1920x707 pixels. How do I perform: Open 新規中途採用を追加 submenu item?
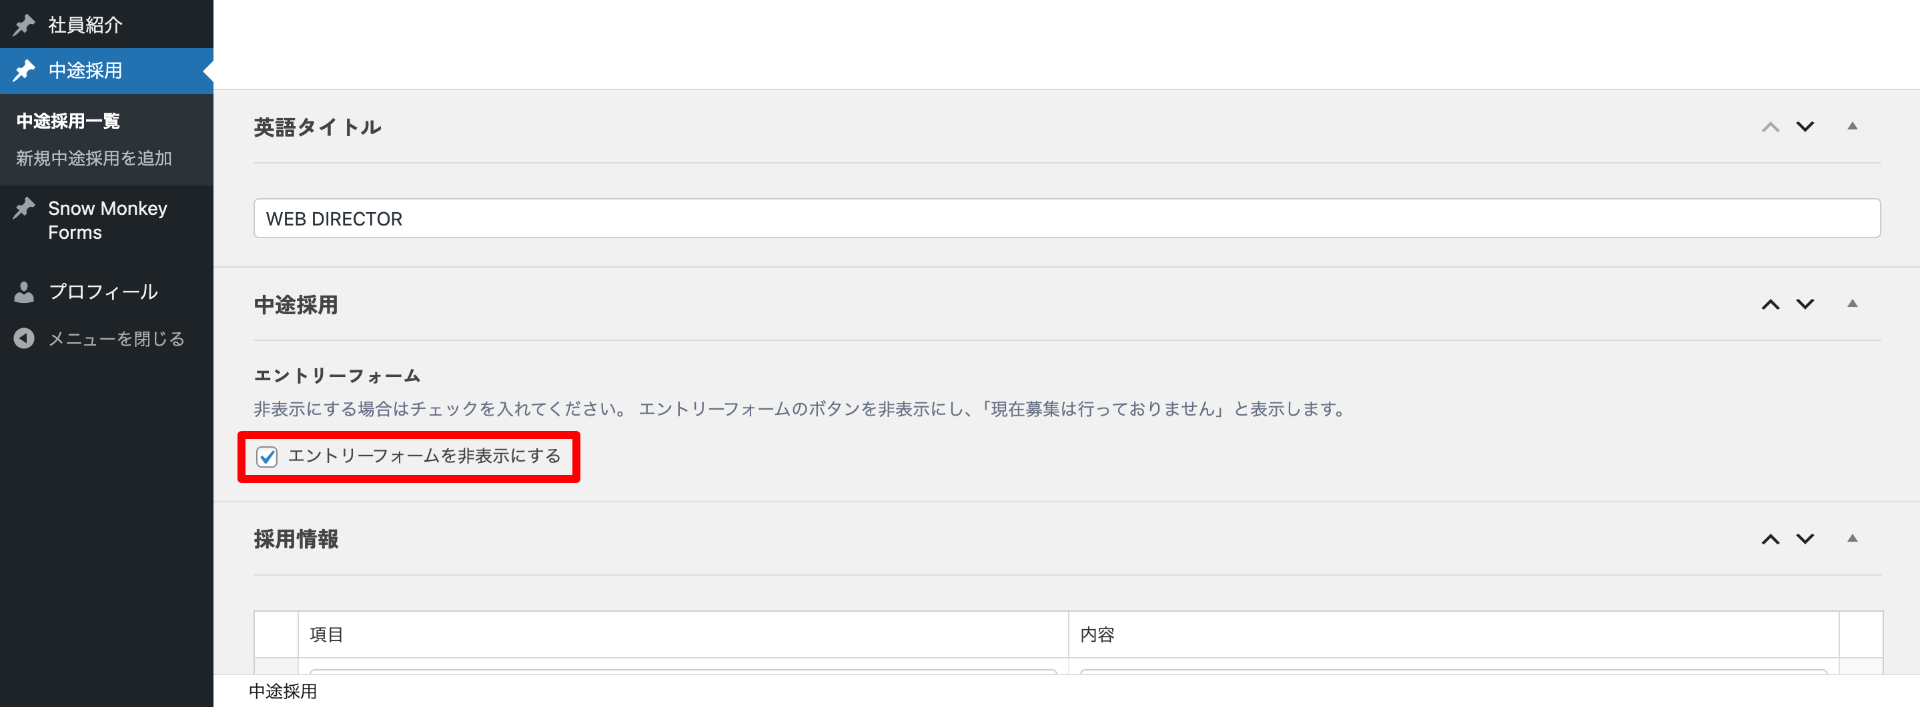click(94, 158)
